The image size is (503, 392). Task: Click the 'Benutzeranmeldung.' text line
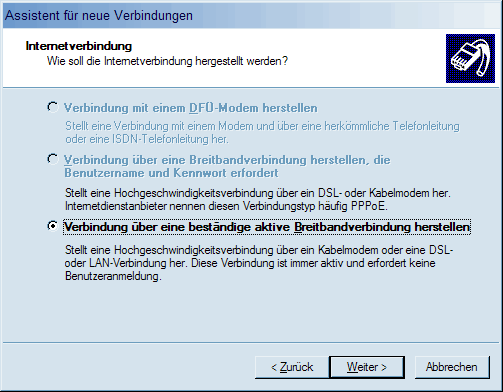pyautogui.click(x=113, y=276)
